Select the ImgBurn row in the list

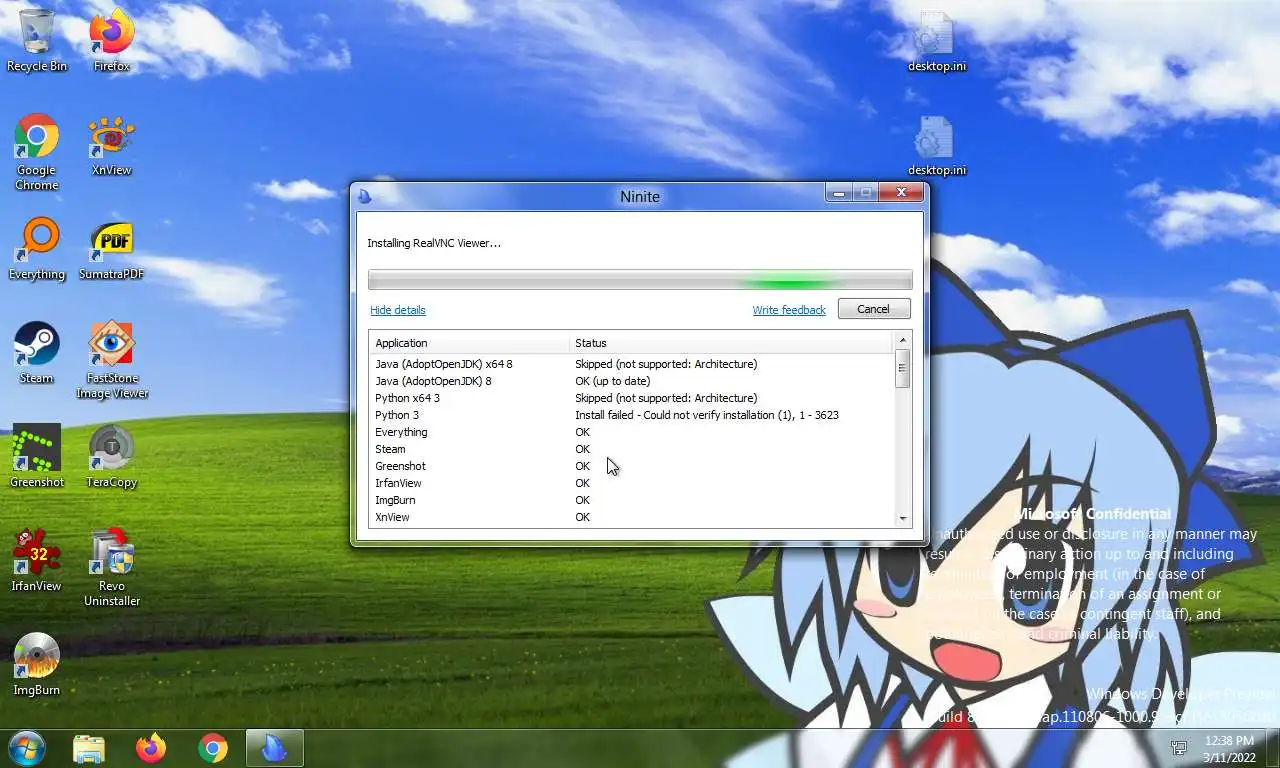pos(632,500)
